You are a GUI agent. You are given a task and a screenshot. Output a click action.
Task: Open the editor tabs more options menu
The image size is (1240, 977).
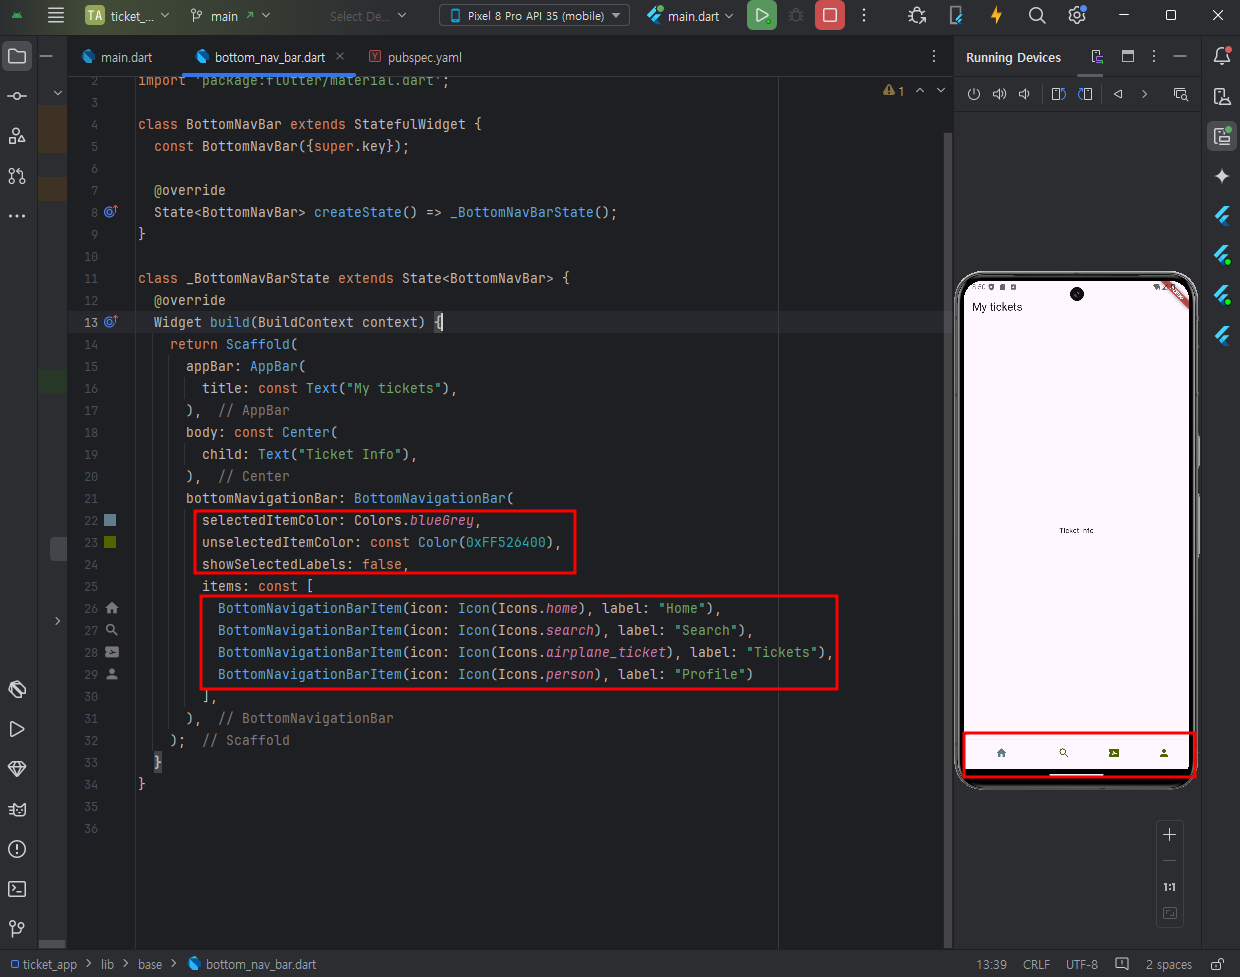click(934, 57)
